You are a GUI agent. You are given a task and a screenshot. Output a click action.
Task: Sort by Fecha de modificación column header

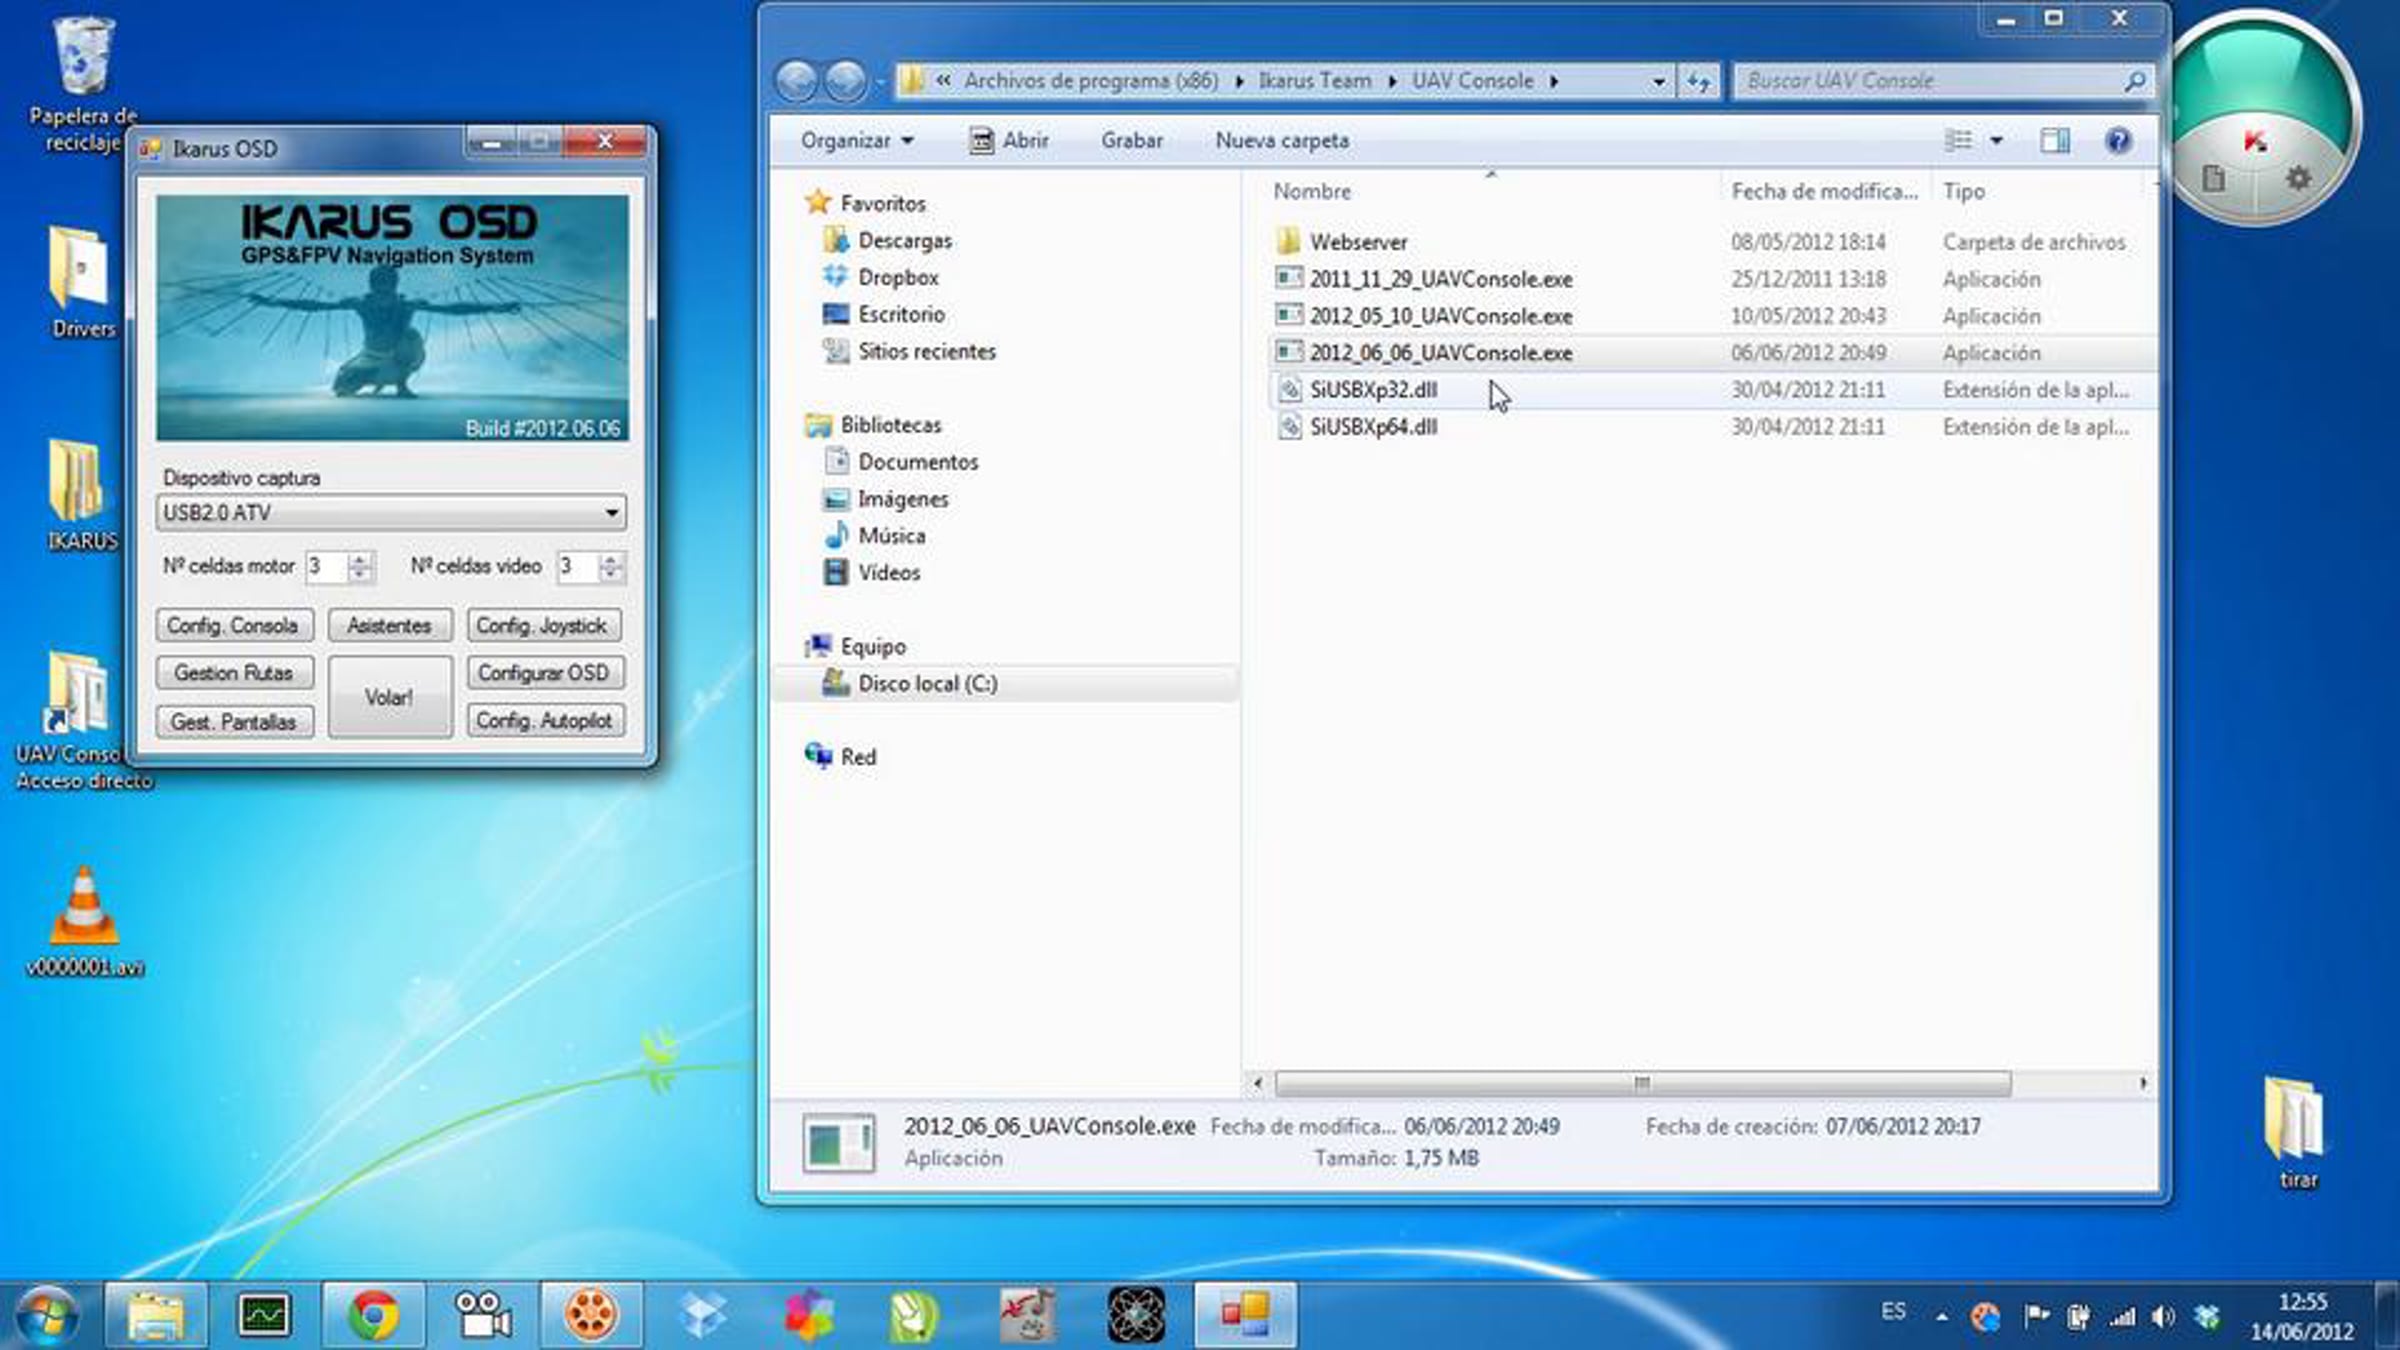pos(1825,191)
